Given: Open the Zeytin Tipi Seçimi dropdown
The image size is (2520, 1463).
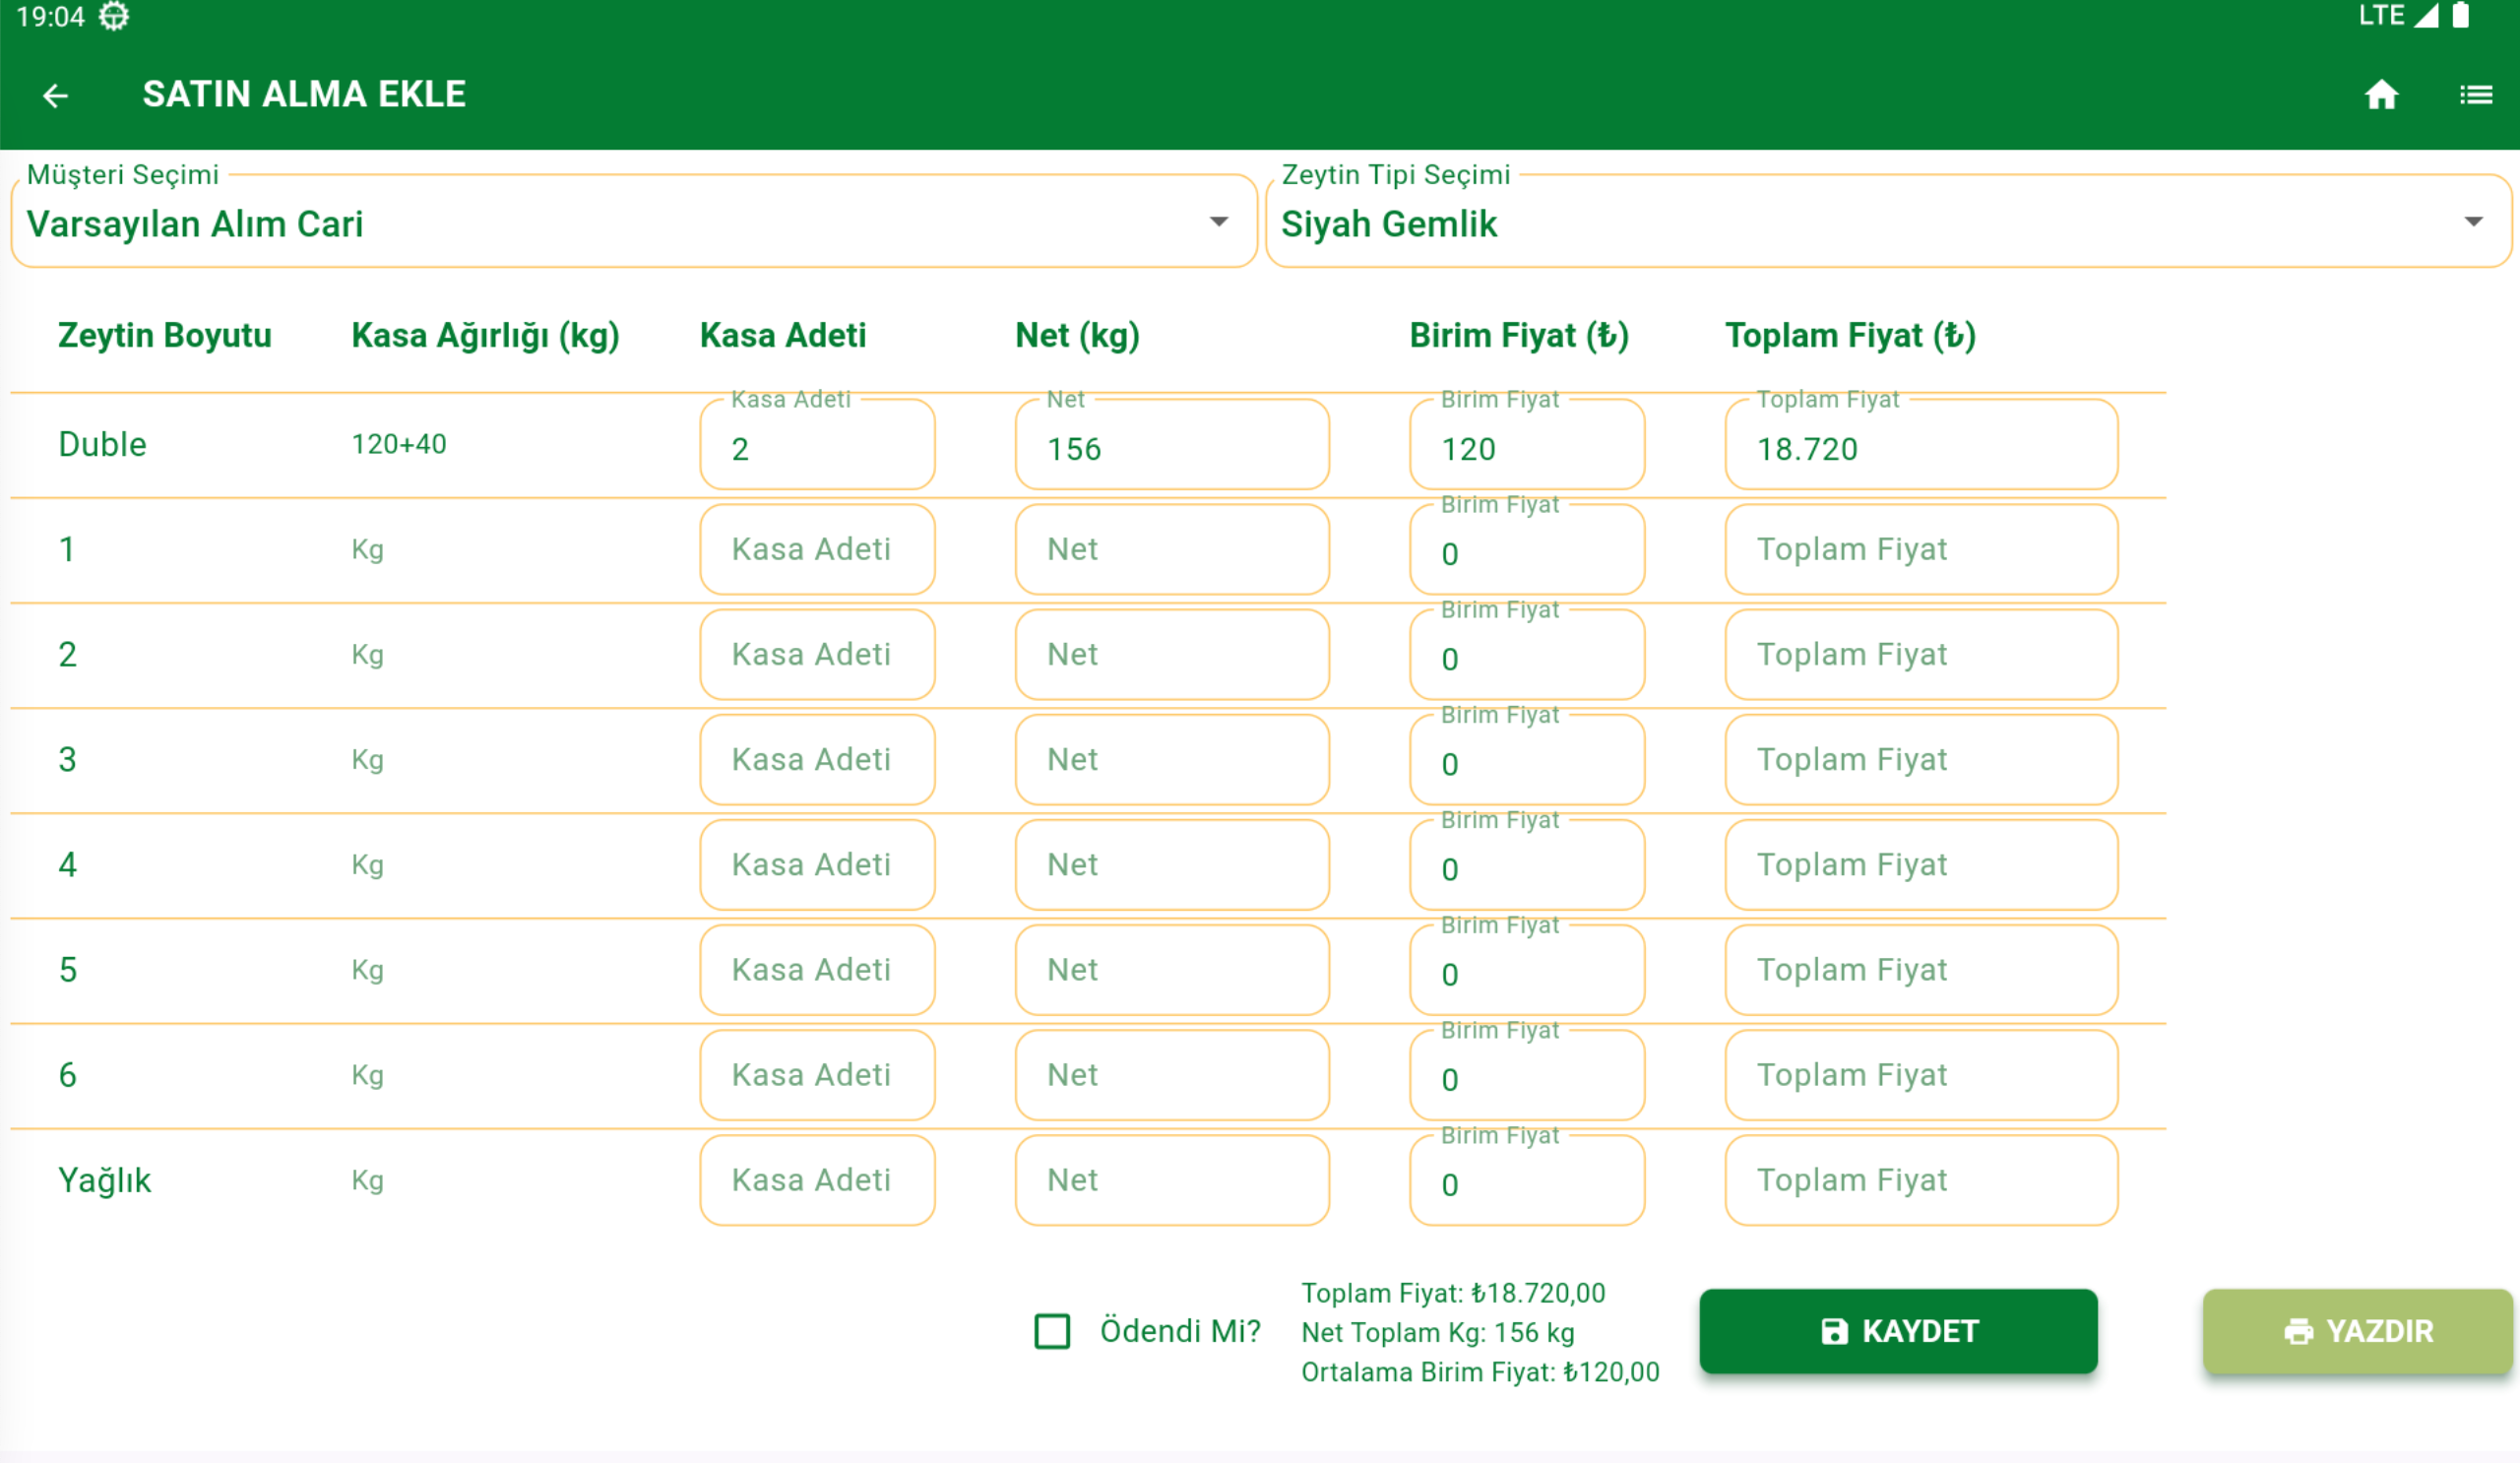Looking at the screenshot, I should [x=1887, y=223].
